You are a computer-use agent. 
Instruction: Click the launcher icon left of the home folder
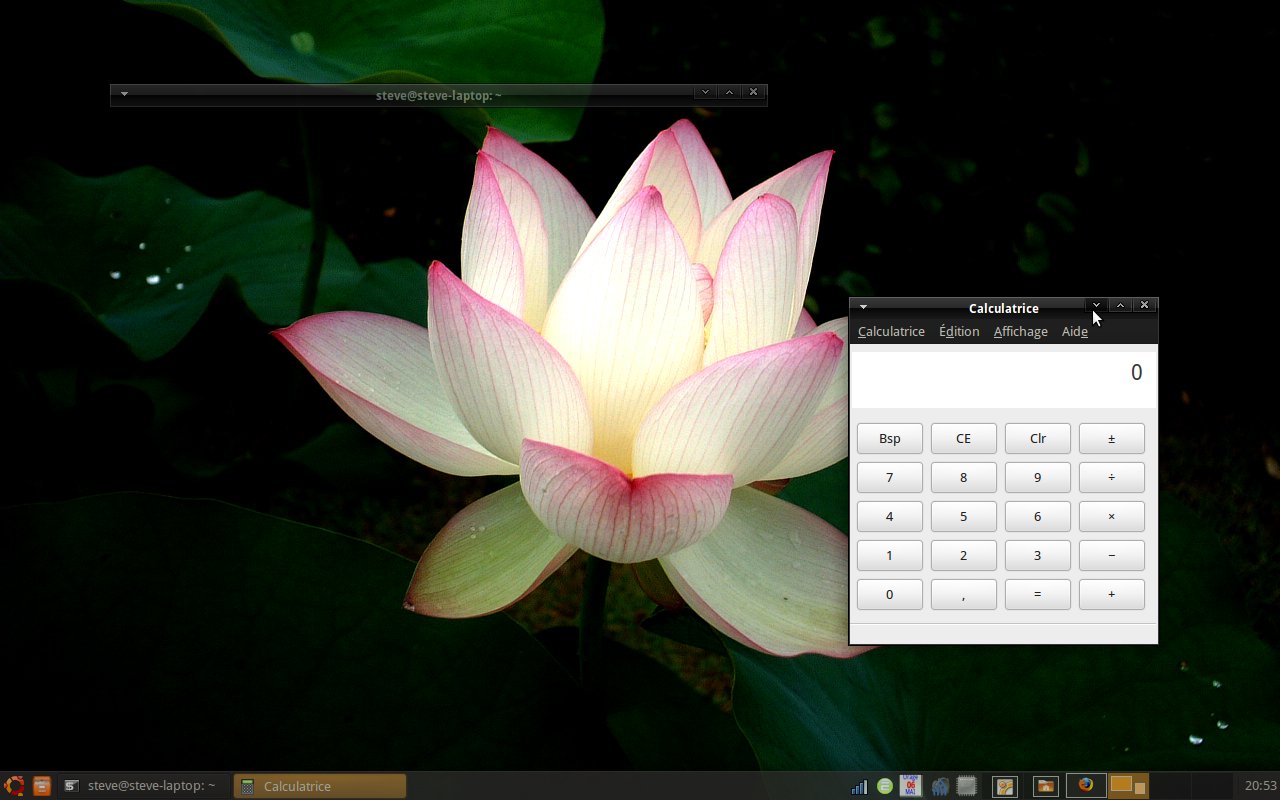pyautogui.click(x=1004, y=786)
